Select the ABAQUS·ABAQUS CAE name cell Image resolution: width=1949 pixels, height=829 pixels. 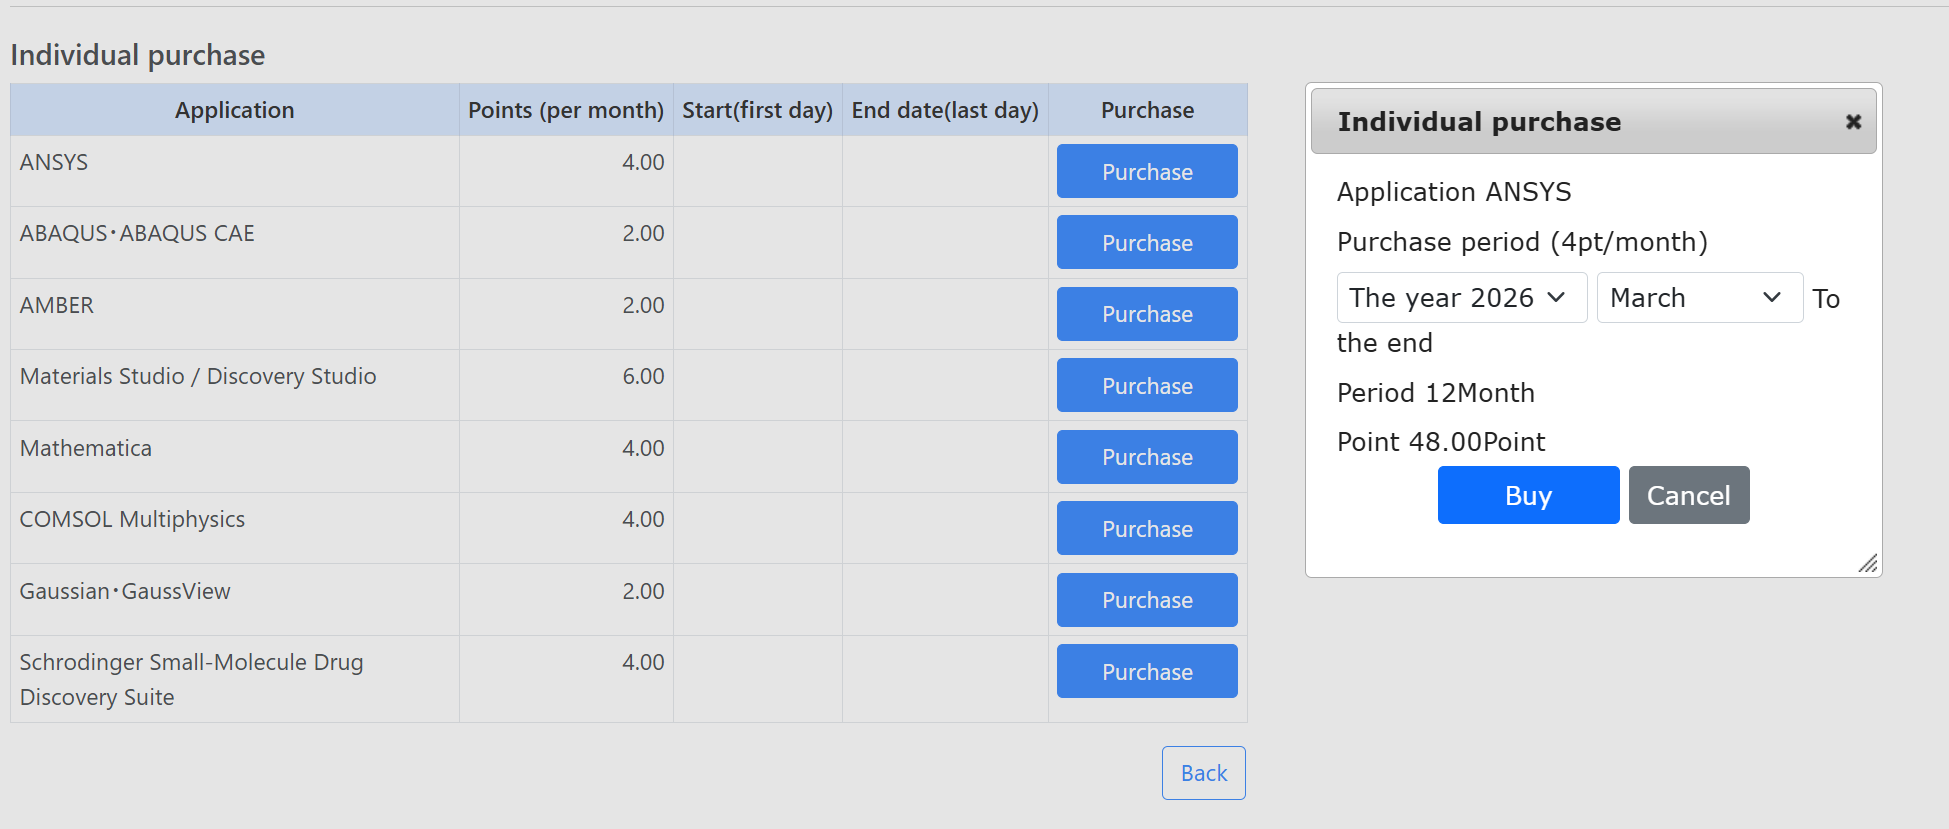point(235,242)
